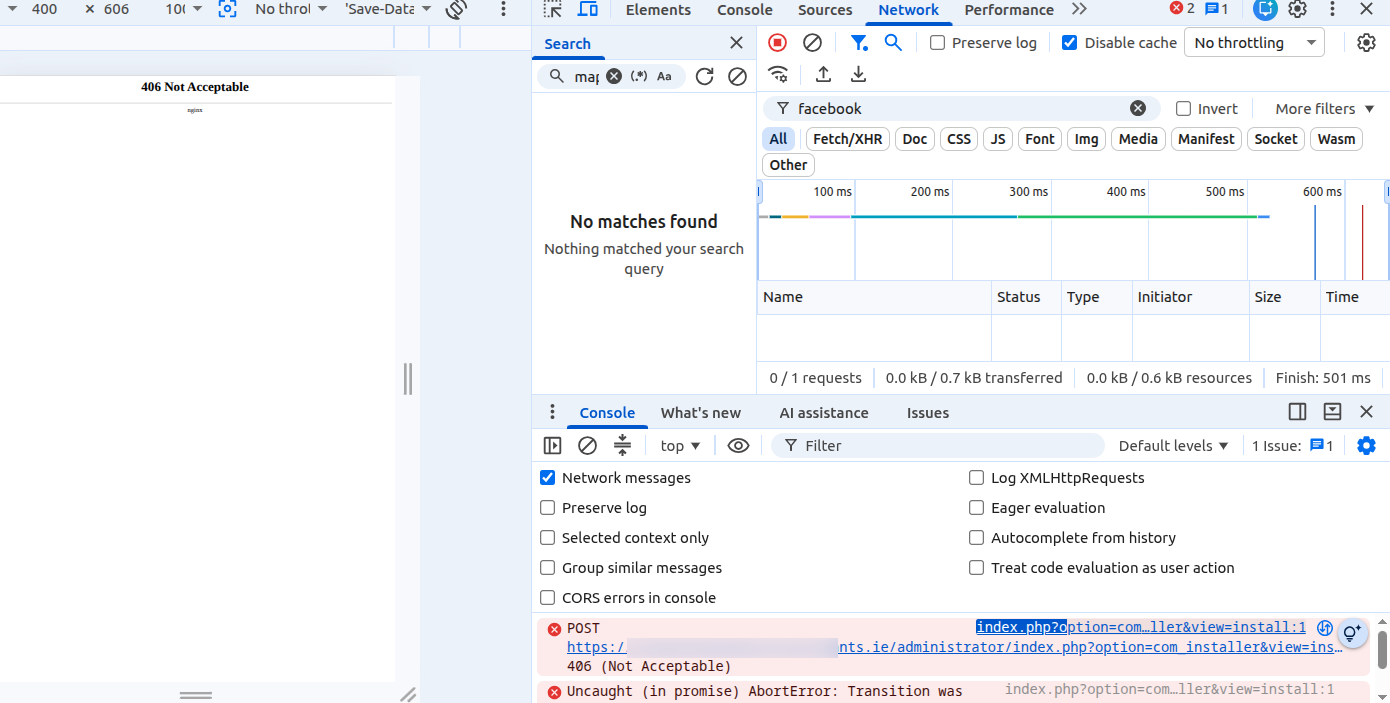1390x703 pixels.
Task: Open the top context dropdown
Action: pyautogui.click(x=681, y=446)
